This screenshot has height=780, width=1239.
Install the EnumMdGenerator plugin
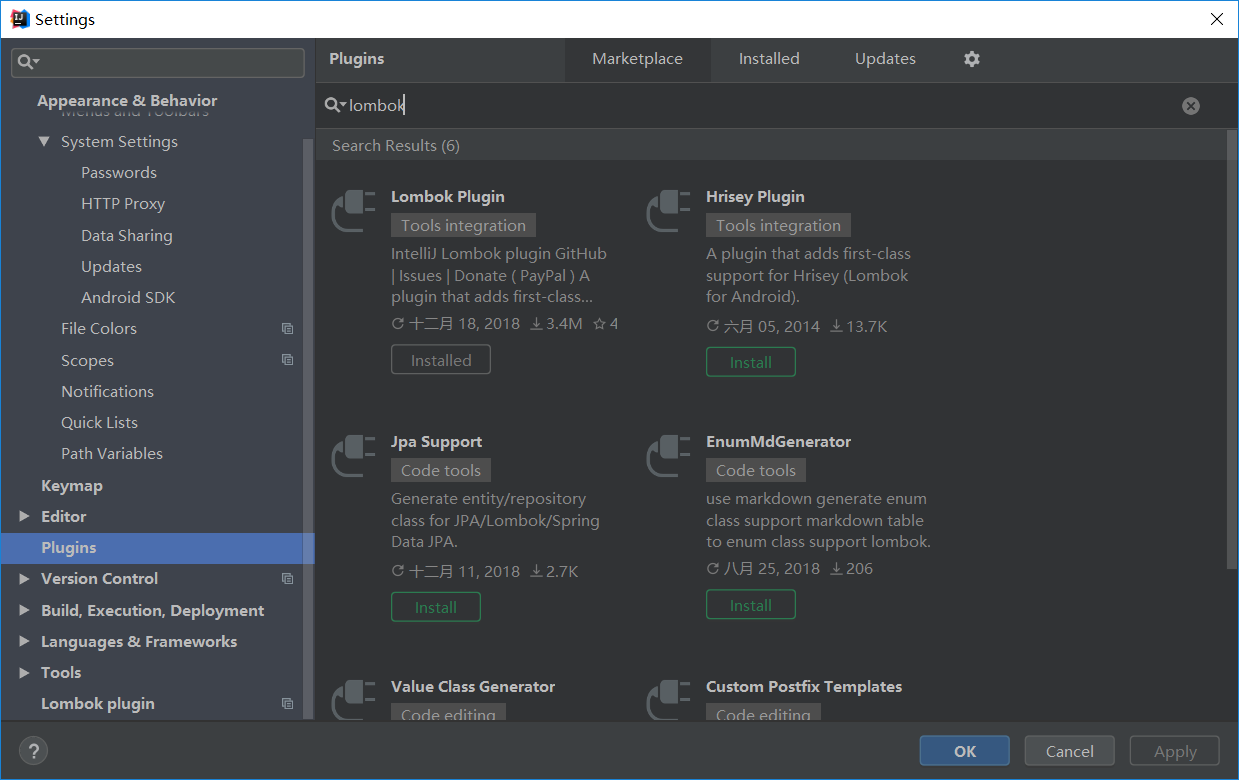pos(750,604)
